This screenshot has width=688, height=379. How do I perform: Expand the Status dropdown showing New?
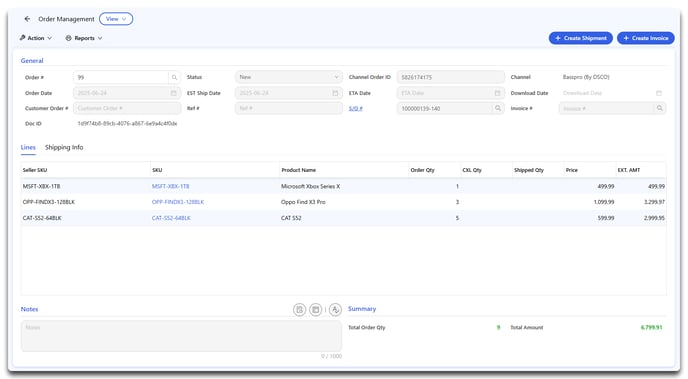(x=289, y=77)
